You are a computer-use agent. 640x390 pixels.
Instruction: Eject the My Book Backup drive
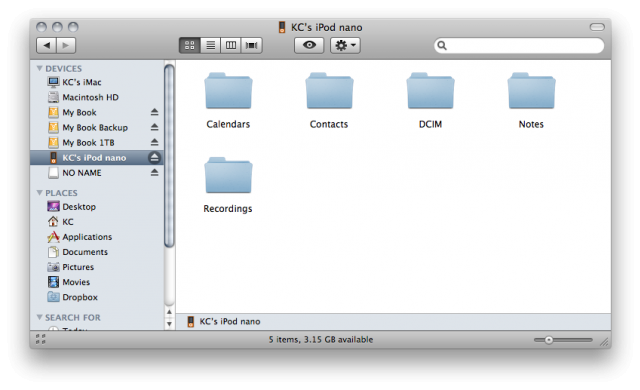point(154,127)
